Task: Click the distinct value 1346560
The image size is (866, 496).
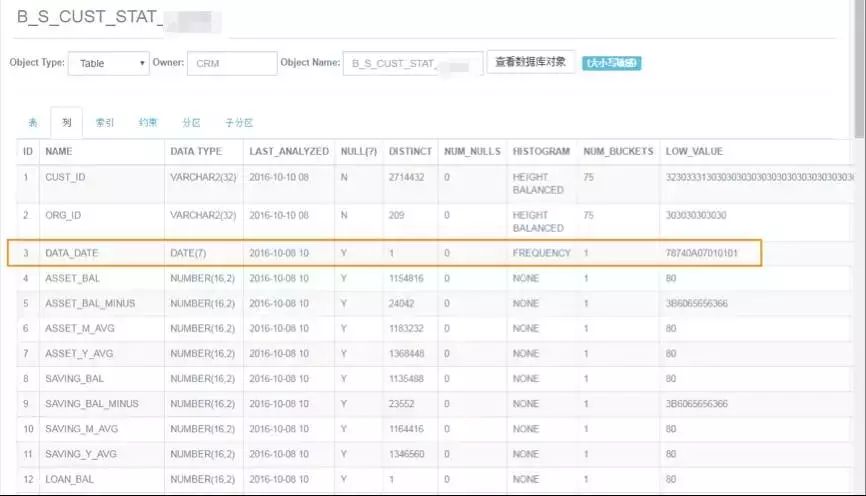Action: 406,454
